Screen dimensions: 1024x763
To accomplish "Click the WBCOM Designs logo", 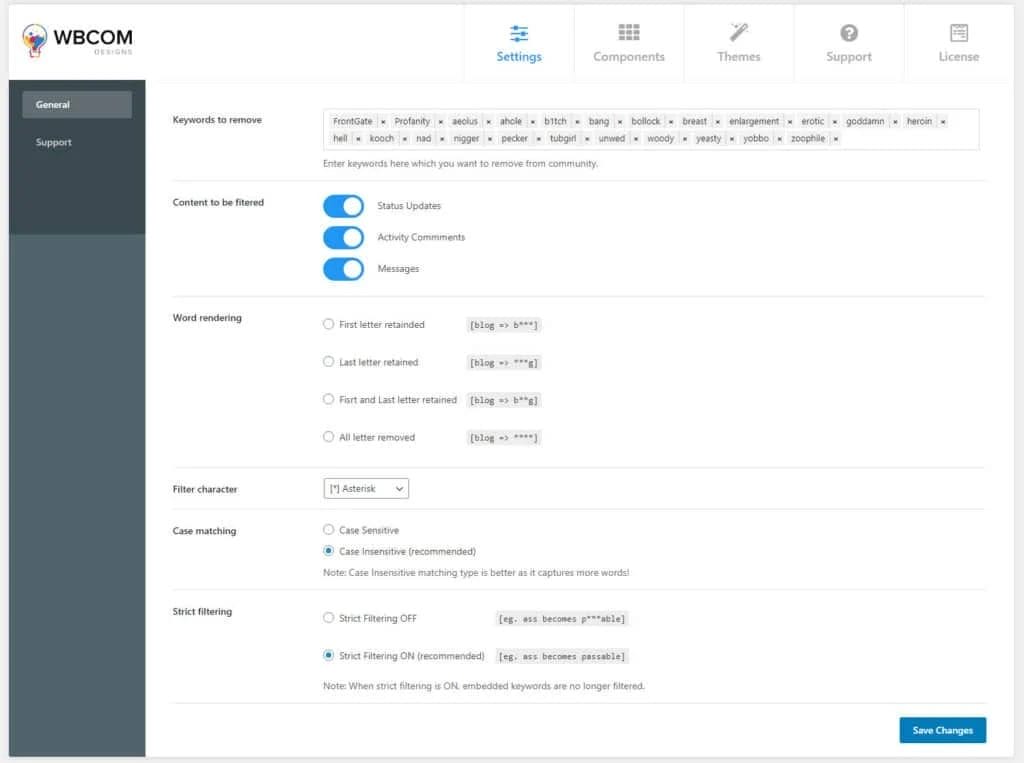I will [78, 40].
